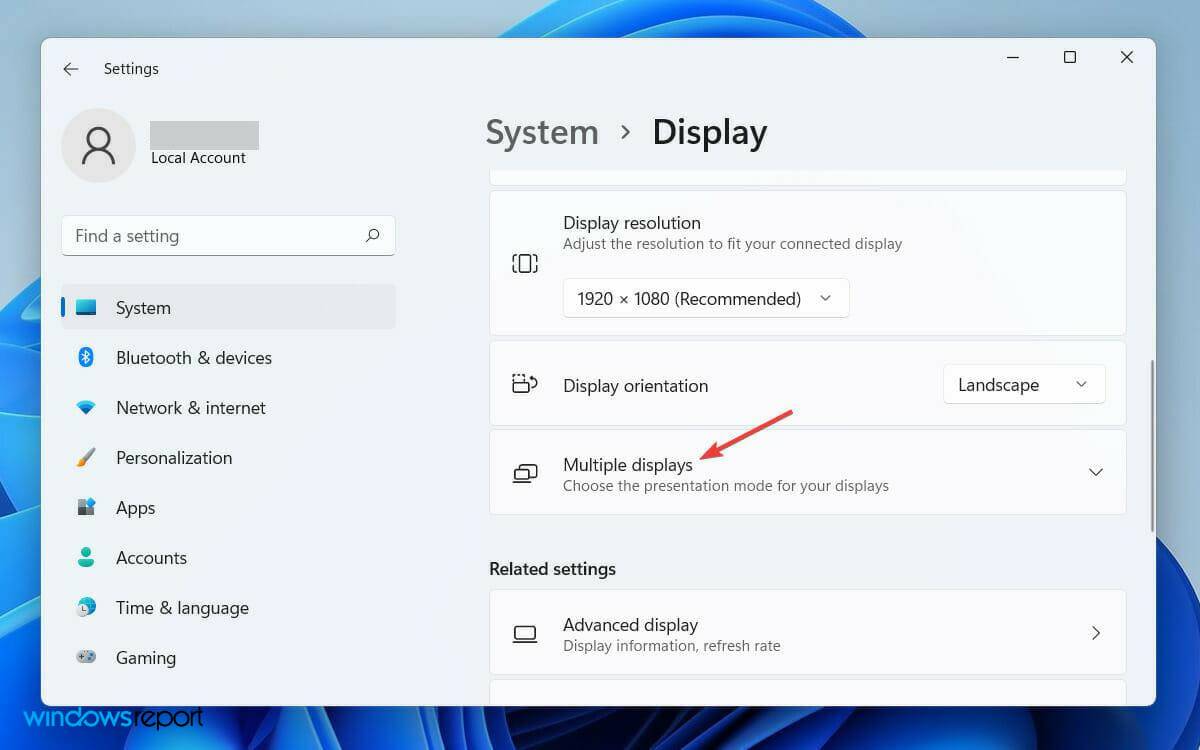The image size is (1200, 750).
Task: Click the Personalization brush icon
Action: click(85, 457)
